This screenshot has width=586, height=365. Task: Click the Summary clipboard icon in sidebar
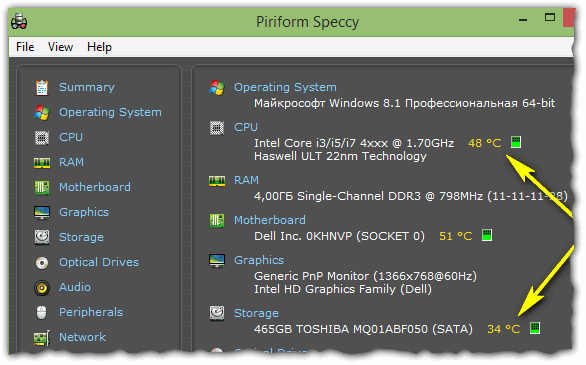coord(42,88)
